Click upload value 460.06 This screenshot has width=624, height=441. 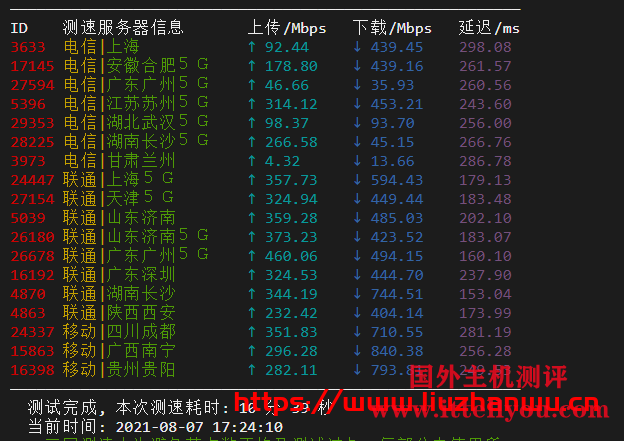(x=291, y=256)
